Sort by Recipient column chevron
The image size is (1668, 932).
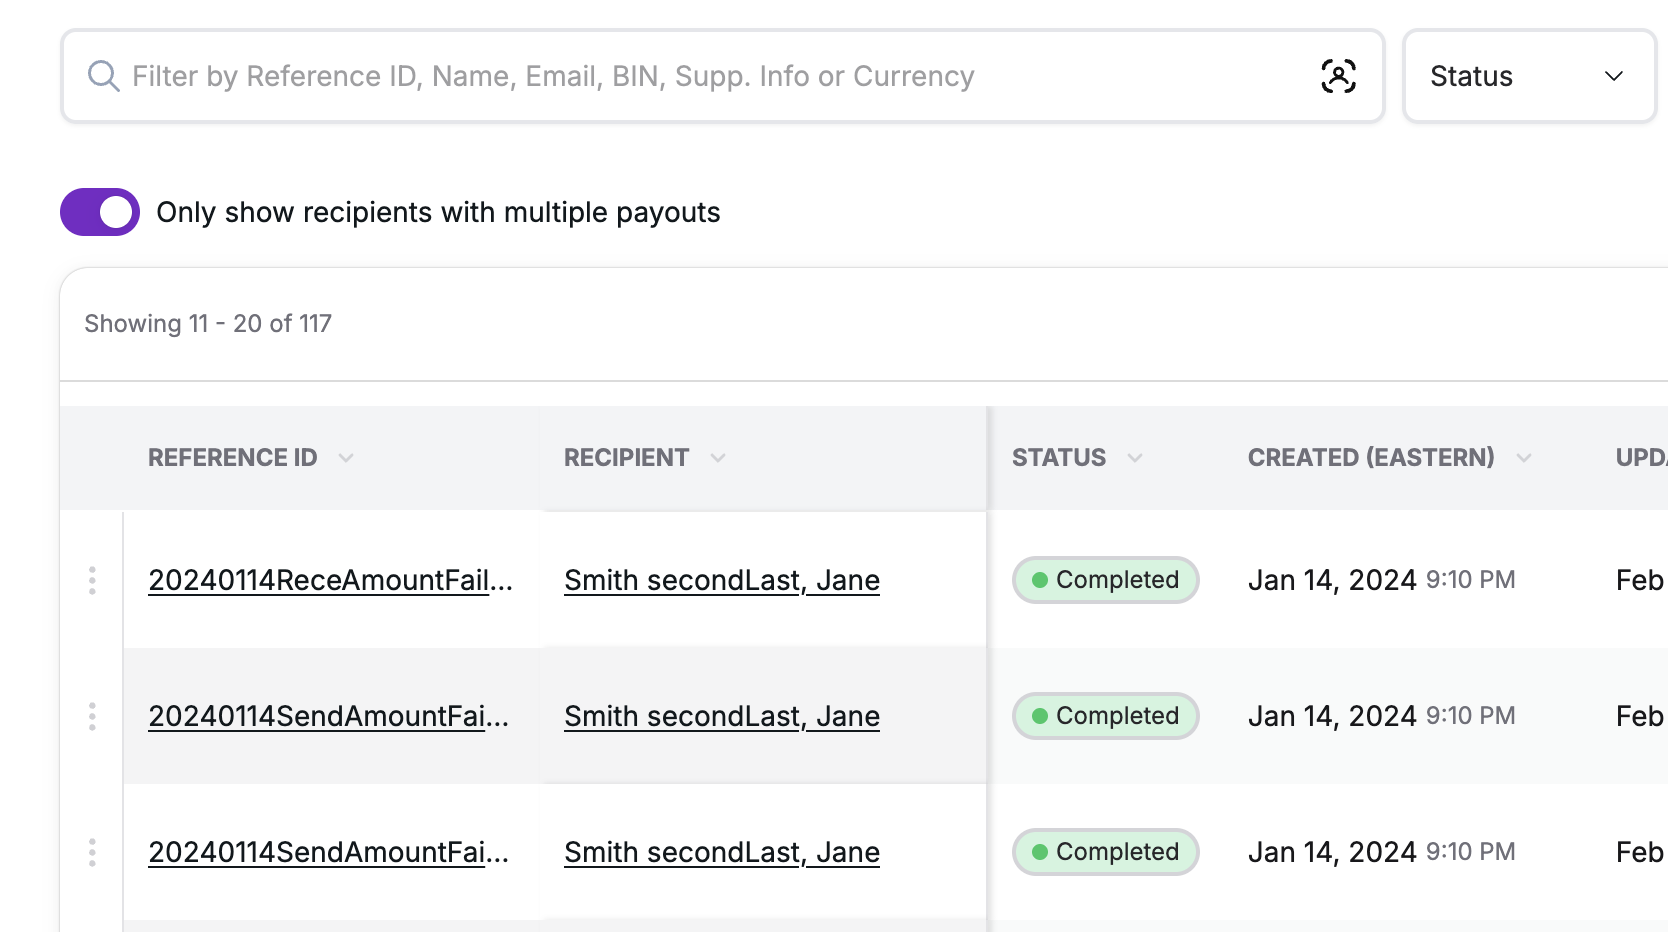point(718,458)
